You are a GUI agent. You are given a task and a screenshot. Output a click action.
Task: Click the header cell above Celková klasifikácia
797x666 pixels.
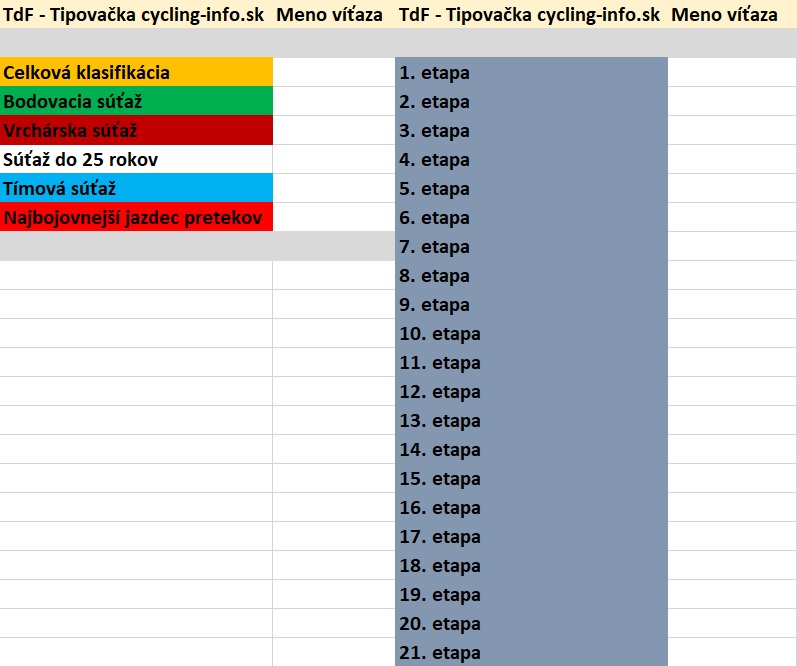[136, 14]
